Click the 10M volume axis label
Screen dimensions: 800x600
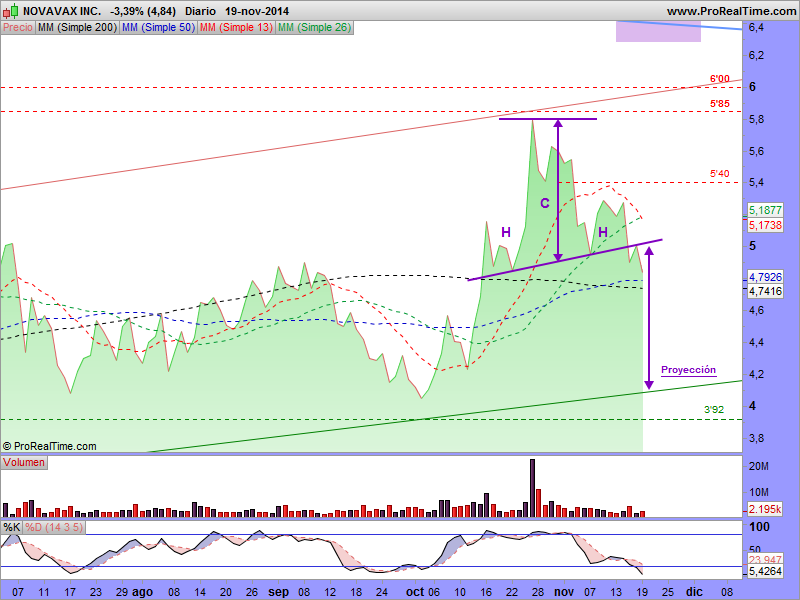click(x=759, y=492)
